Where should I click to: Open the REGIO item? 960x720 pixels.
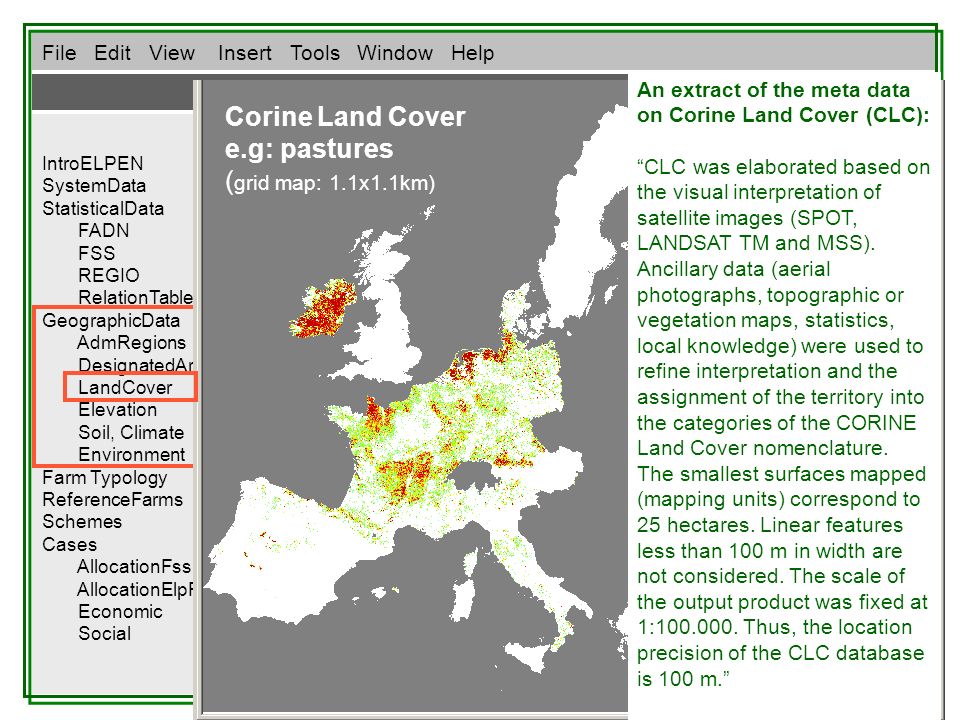[x=108, y=276]
